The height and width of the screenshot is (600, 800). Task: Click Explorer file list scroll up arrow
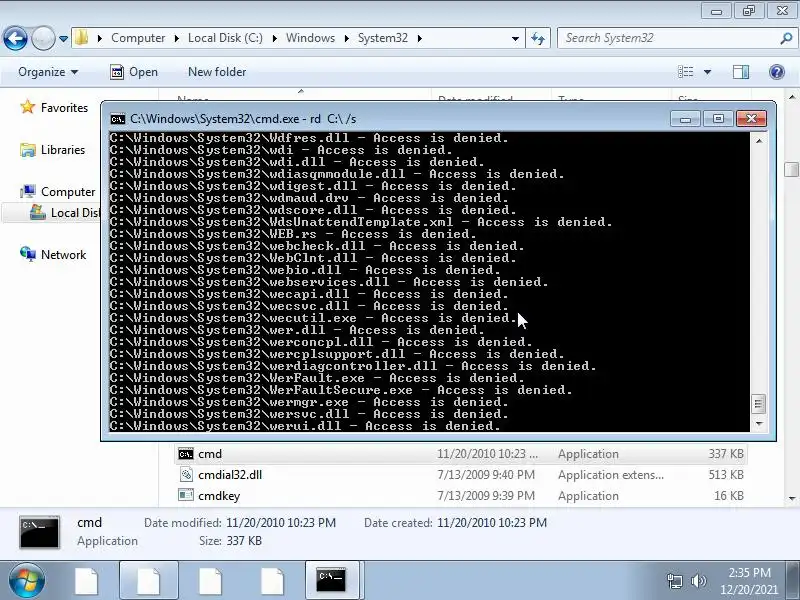coord(792,96)
